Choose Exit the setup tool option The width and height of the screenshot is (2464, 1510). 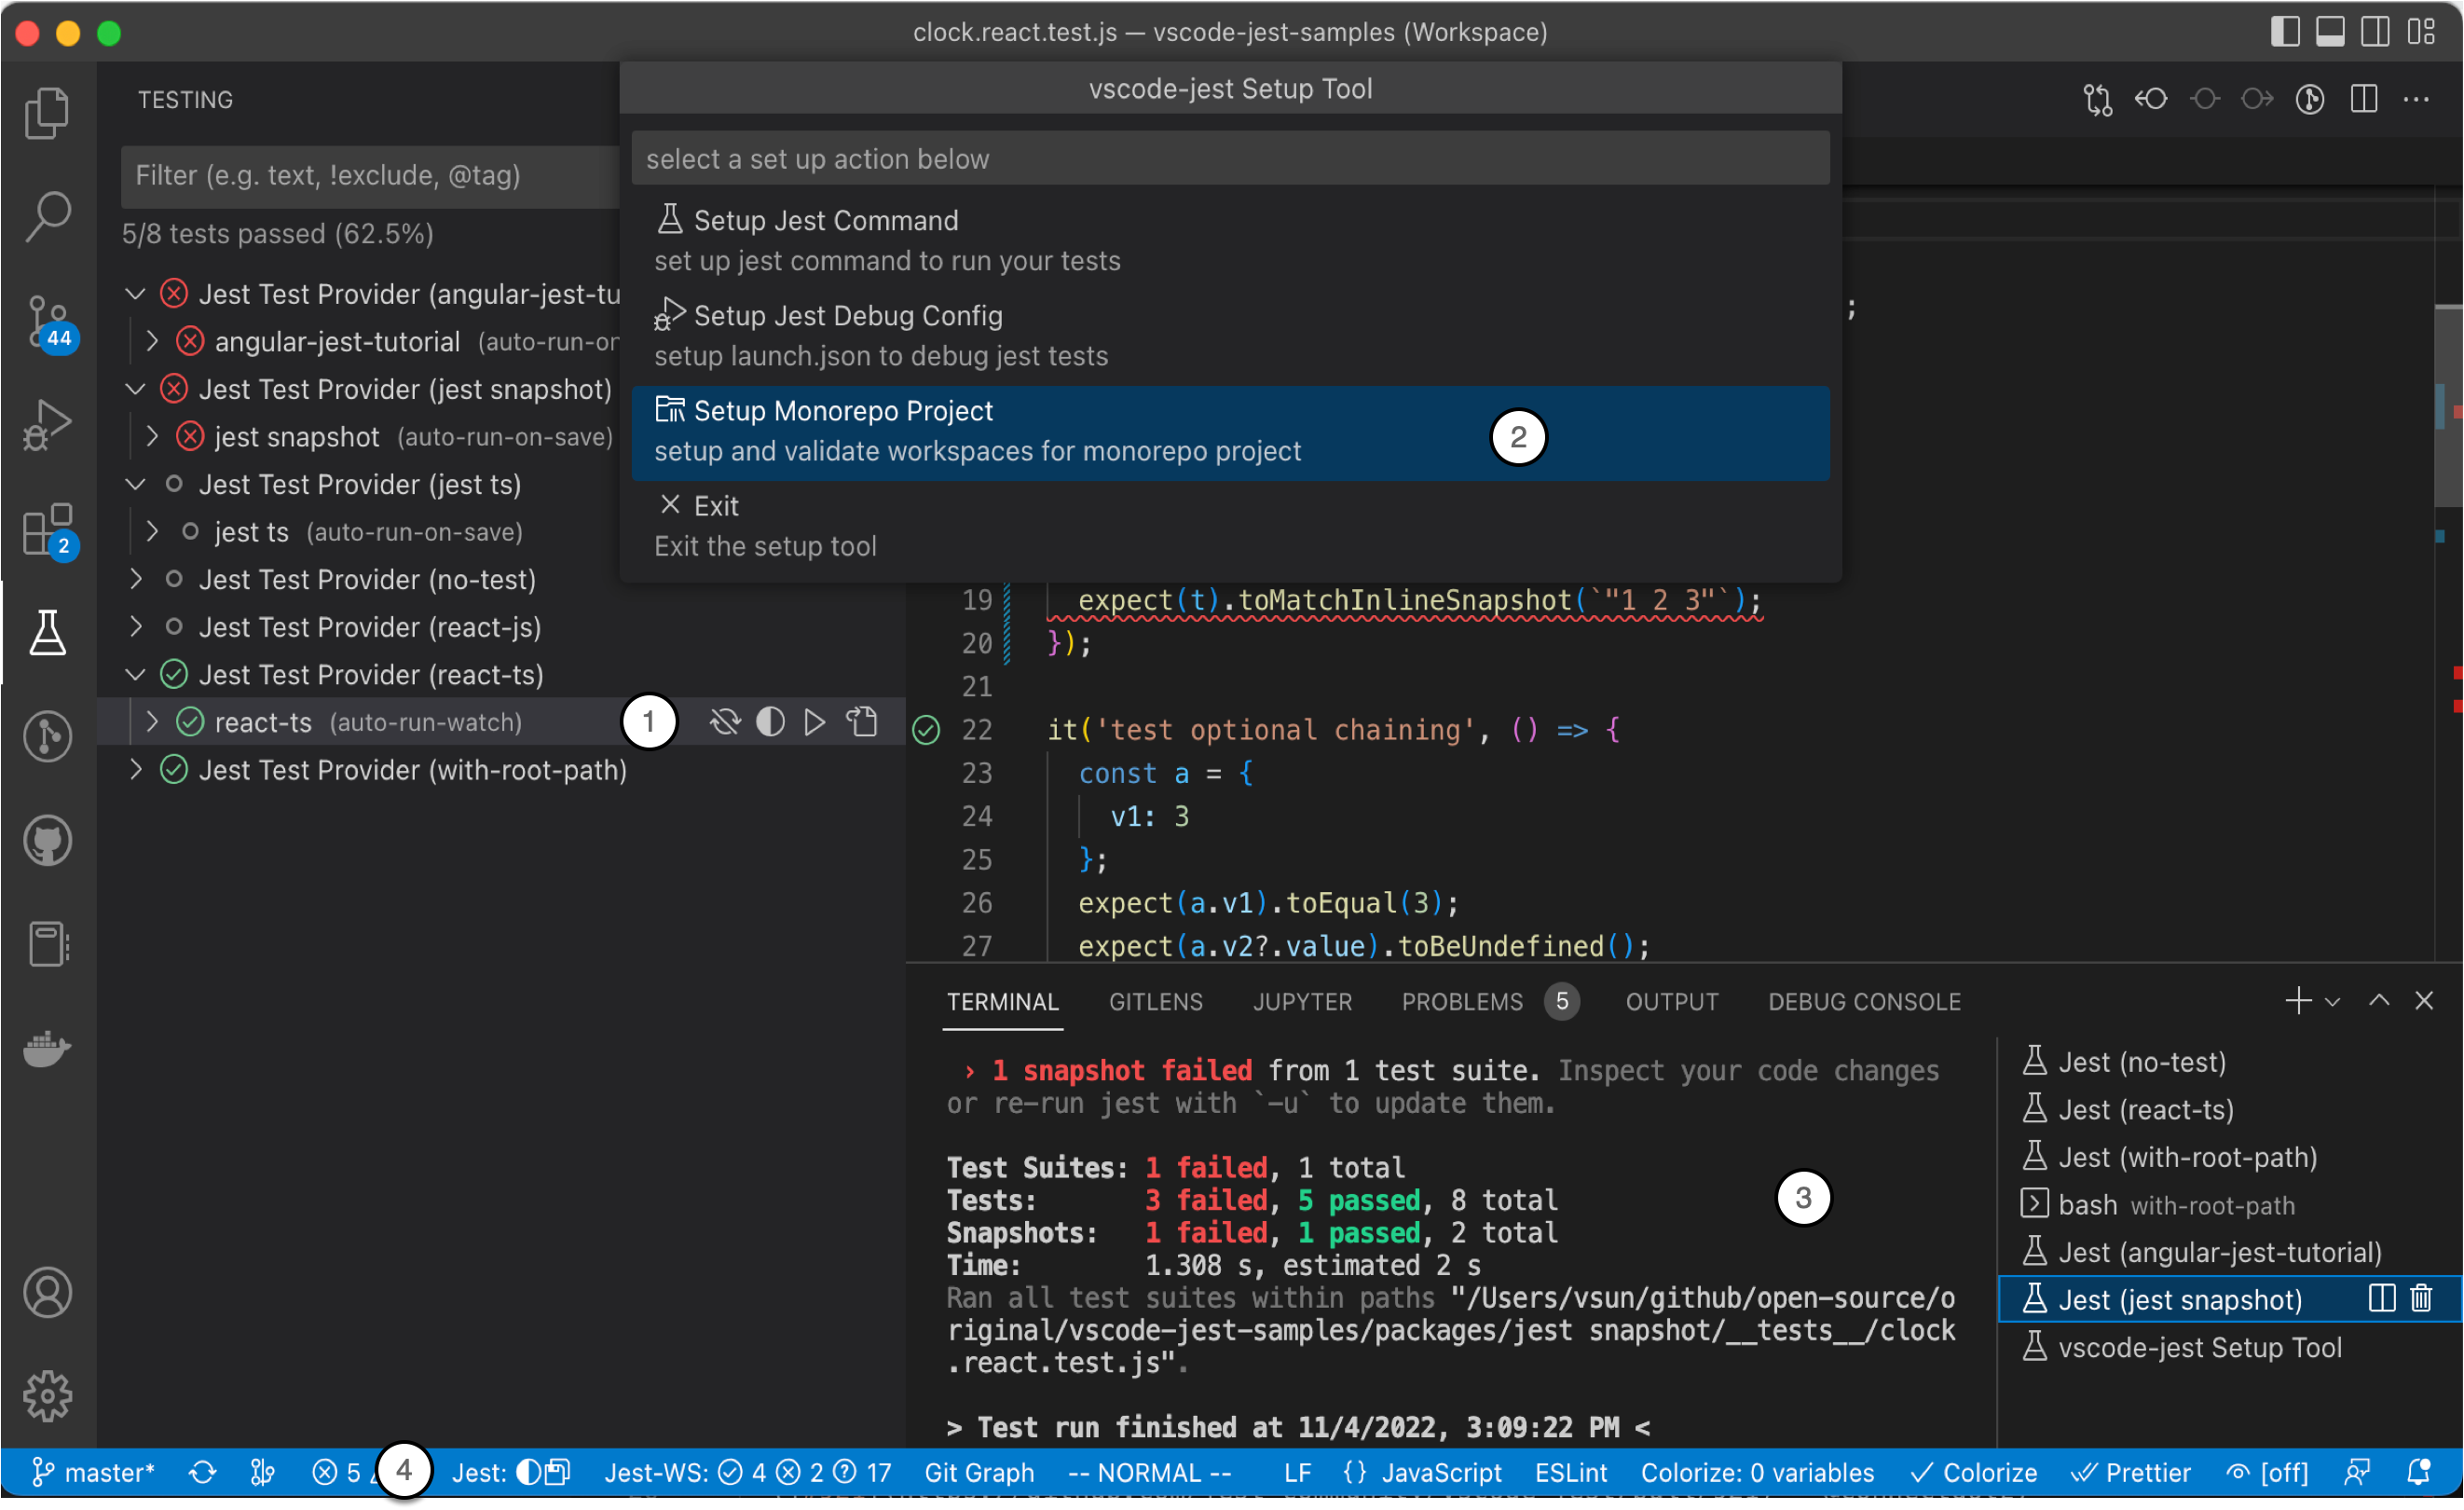tap(1230, 526)
